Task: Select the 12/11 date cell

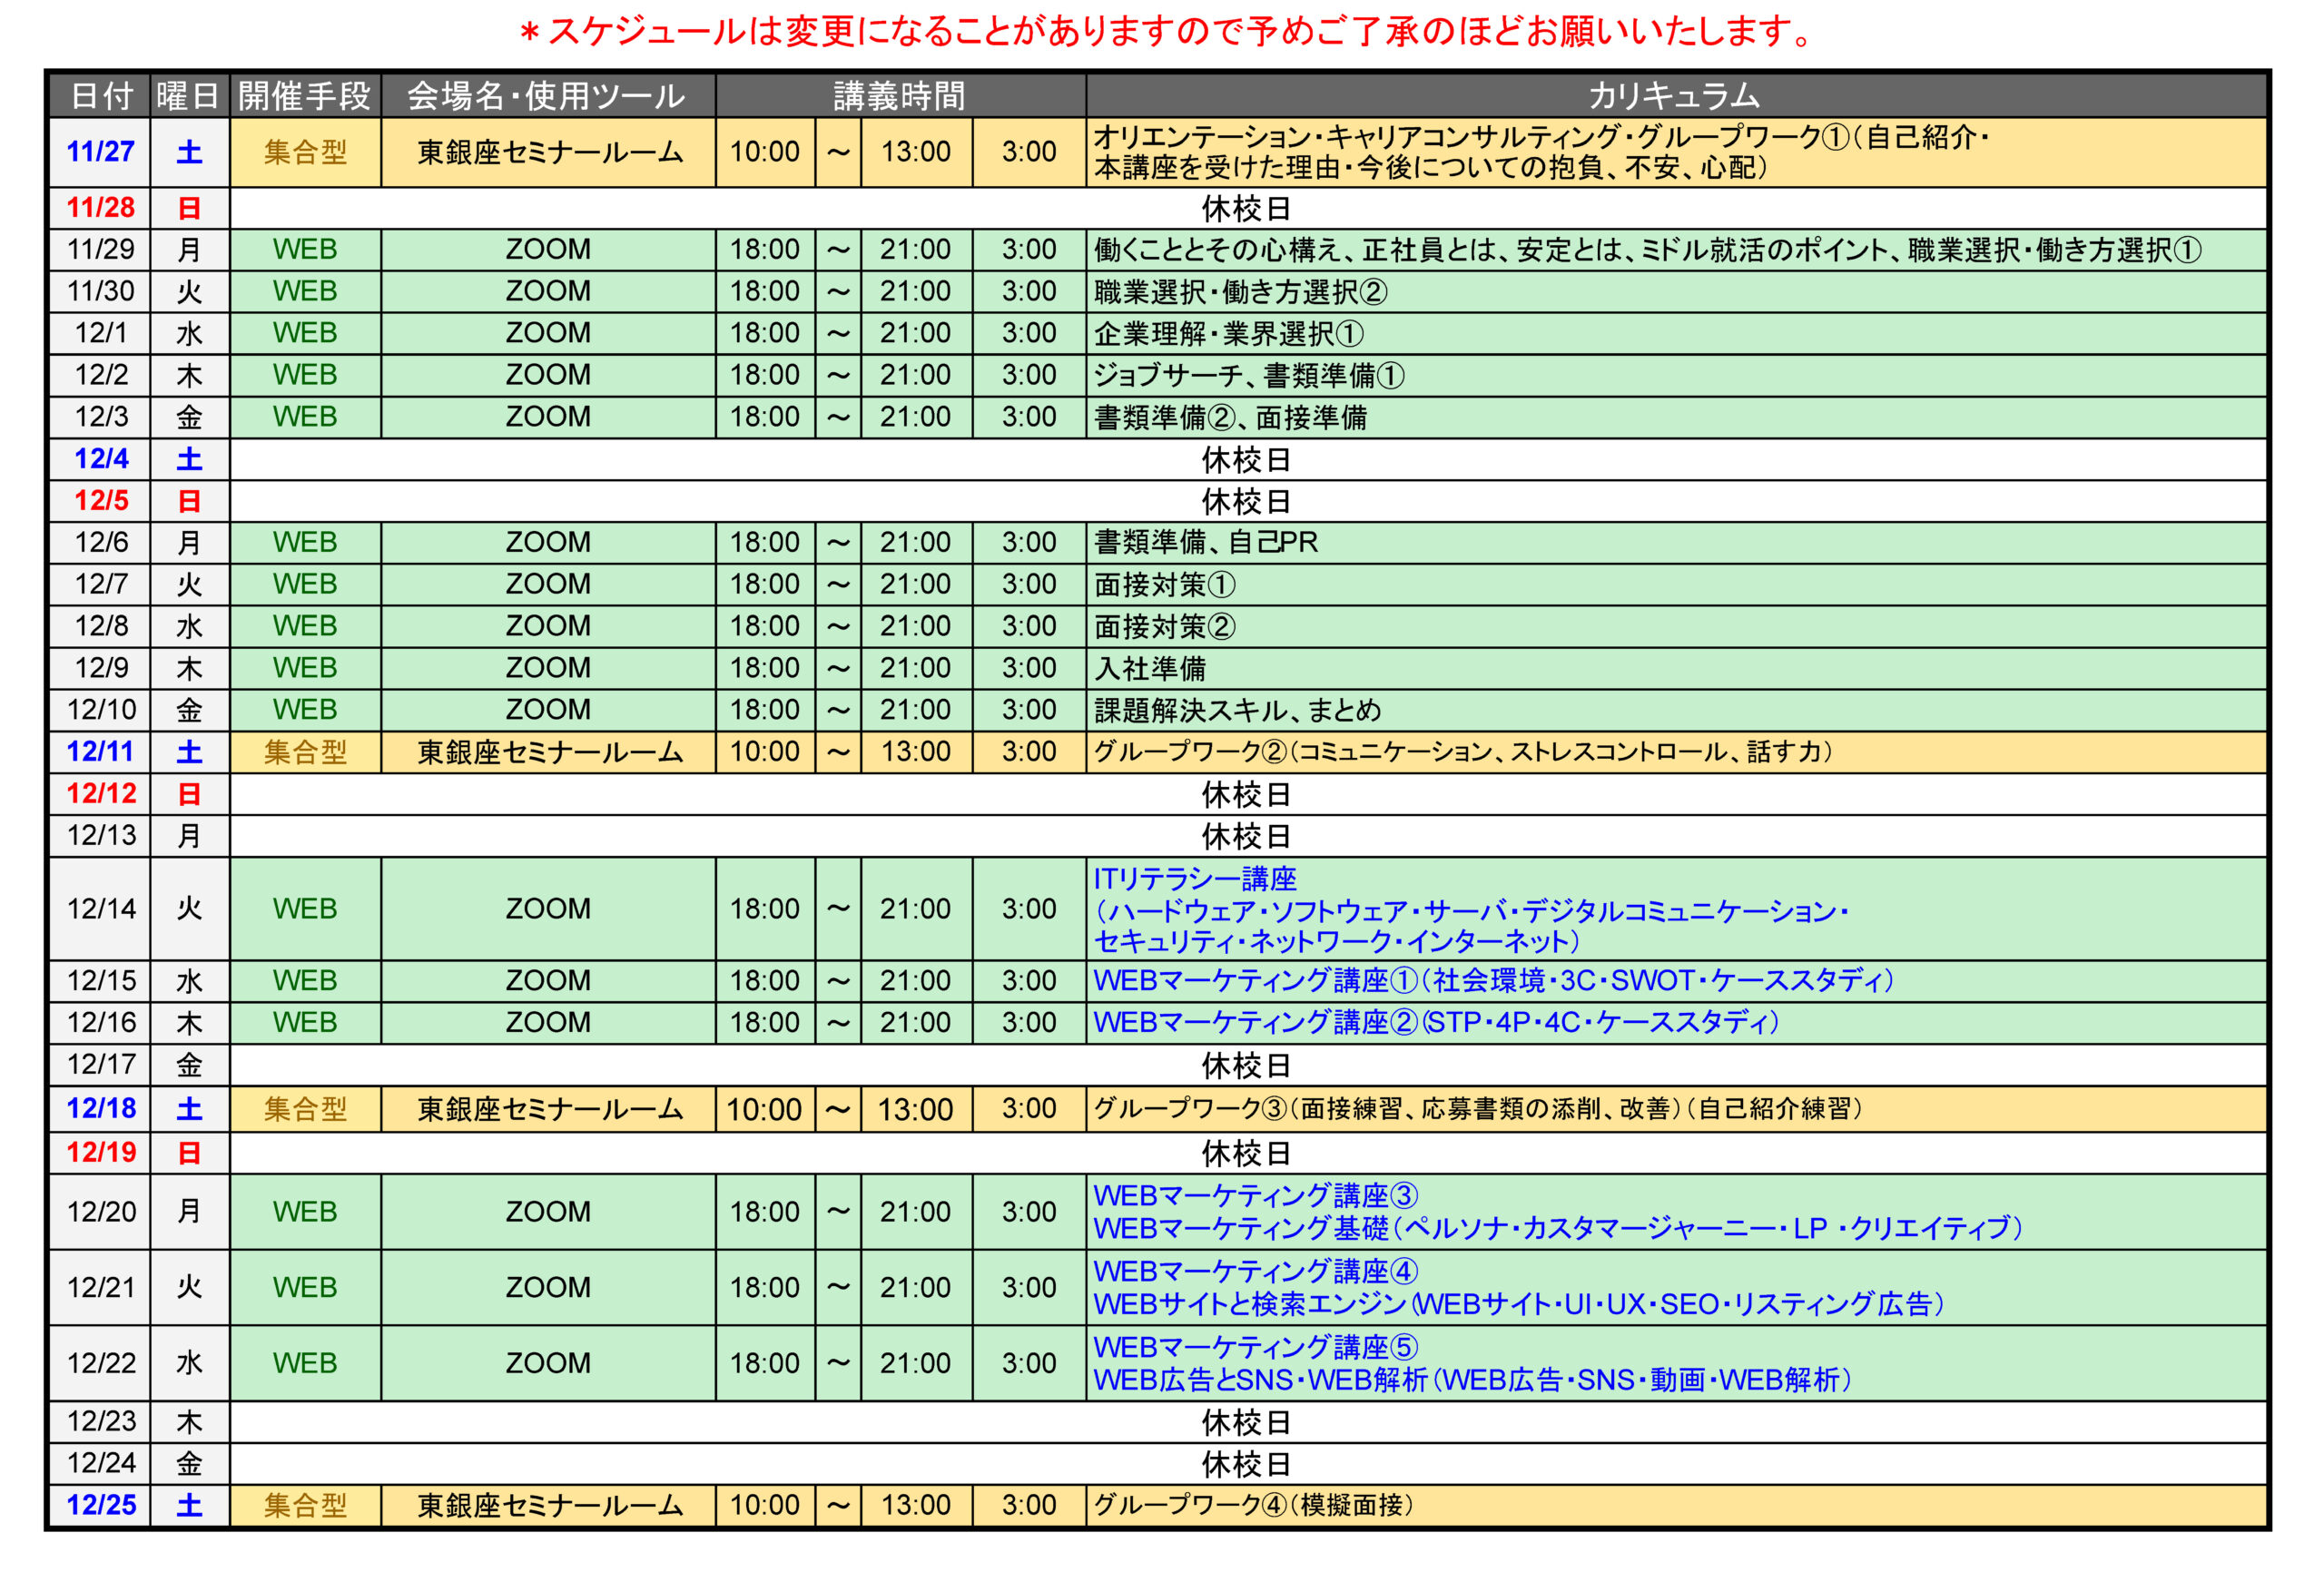Action: point(100,752)
